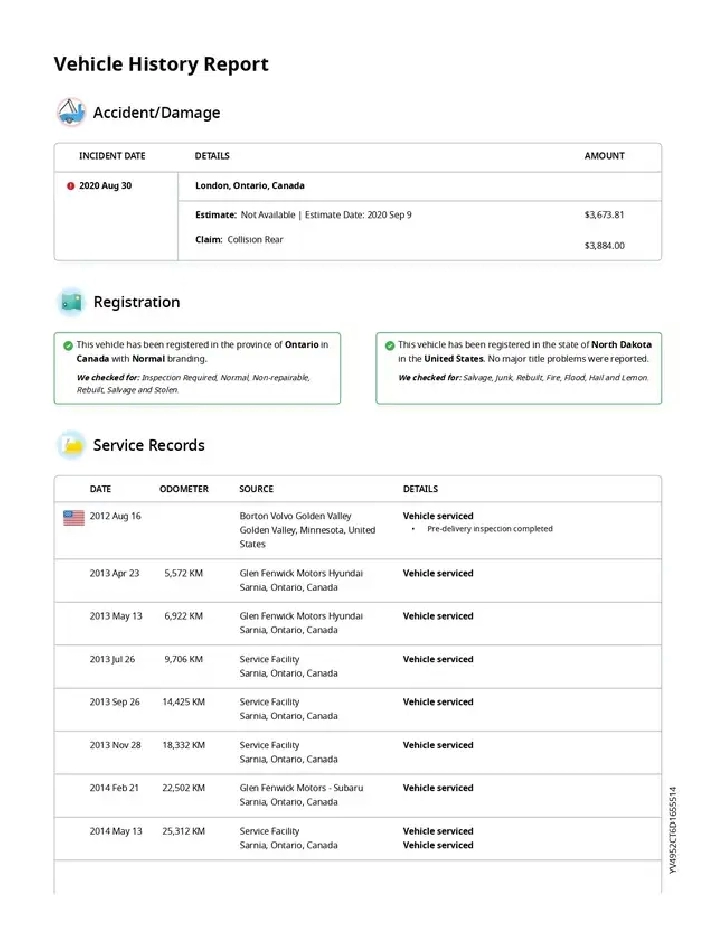Screen dimensions: 716x927
Task: Click the 14,425 KM odometer reading
Action: 183,702
